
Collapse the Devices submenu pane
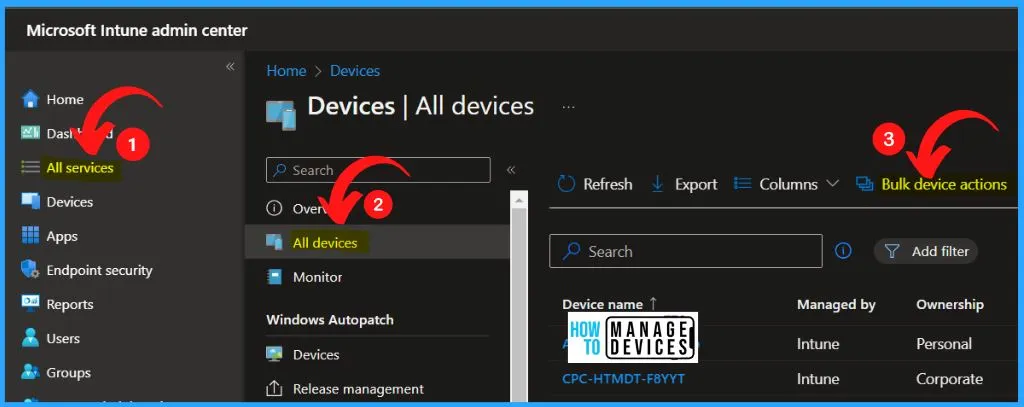point(511,170)
